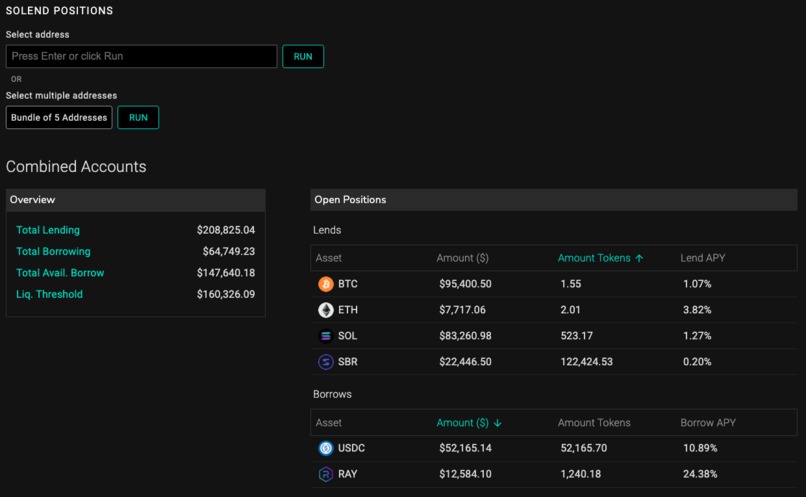The image size is (806, 497).
Task: Click the $95,400.50 BTC amount
Action: pos(465,284)
